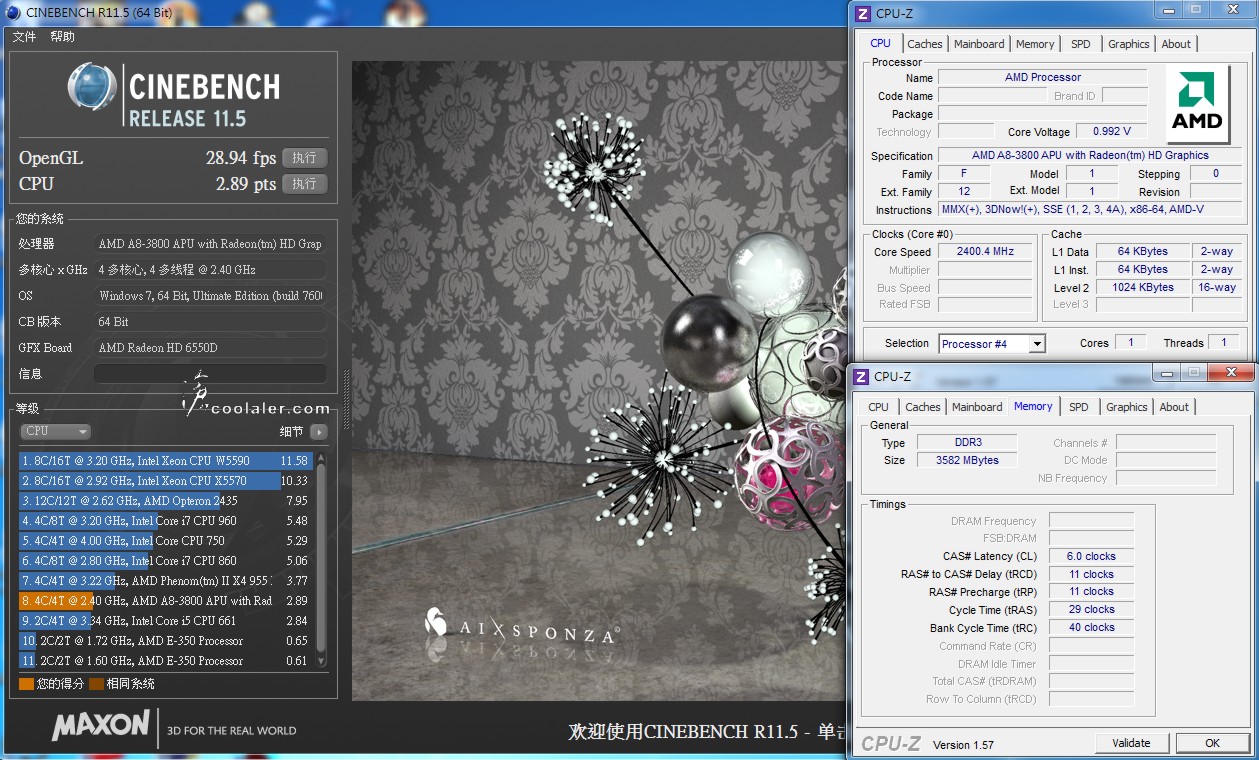Click the CPU-Z icon in lower window title bar
The image size is (1259, 760).
pyautogui.click(x=861, y=376)
